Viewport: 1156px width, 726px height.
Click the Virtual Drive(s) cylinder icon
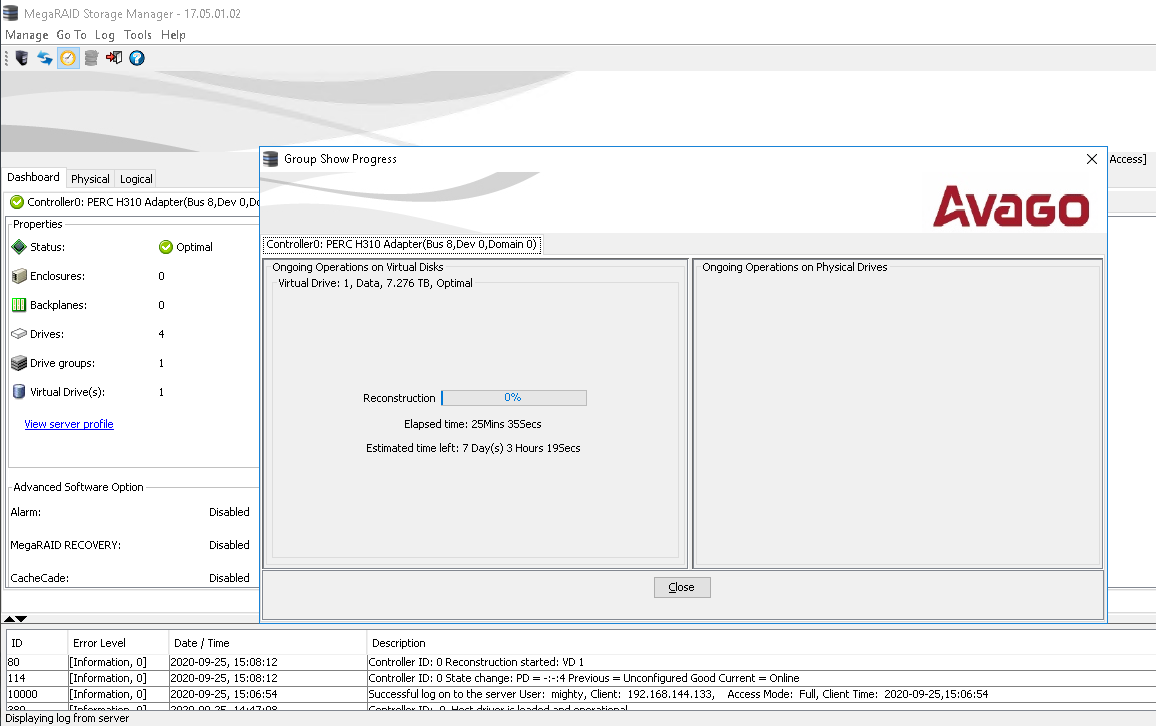pyautogui.click(x=19, y=392)
